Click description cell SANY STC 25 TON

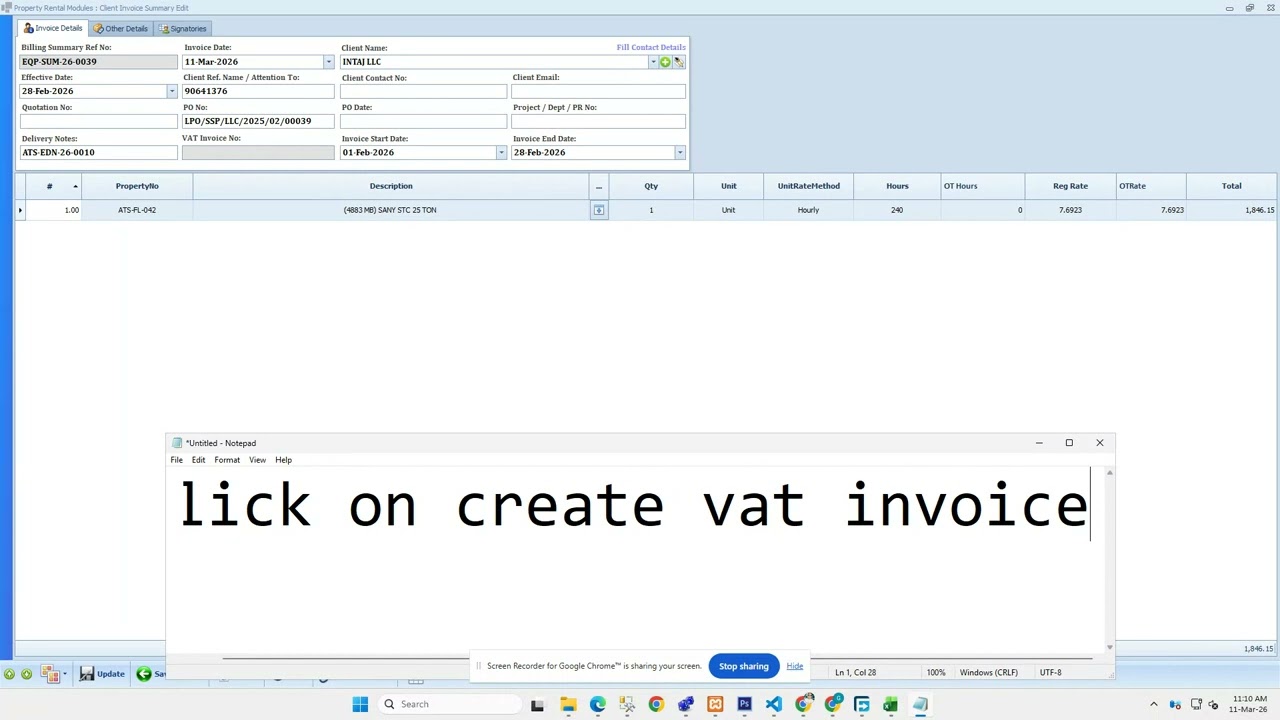pyautogui.click(x=390, y=210)
